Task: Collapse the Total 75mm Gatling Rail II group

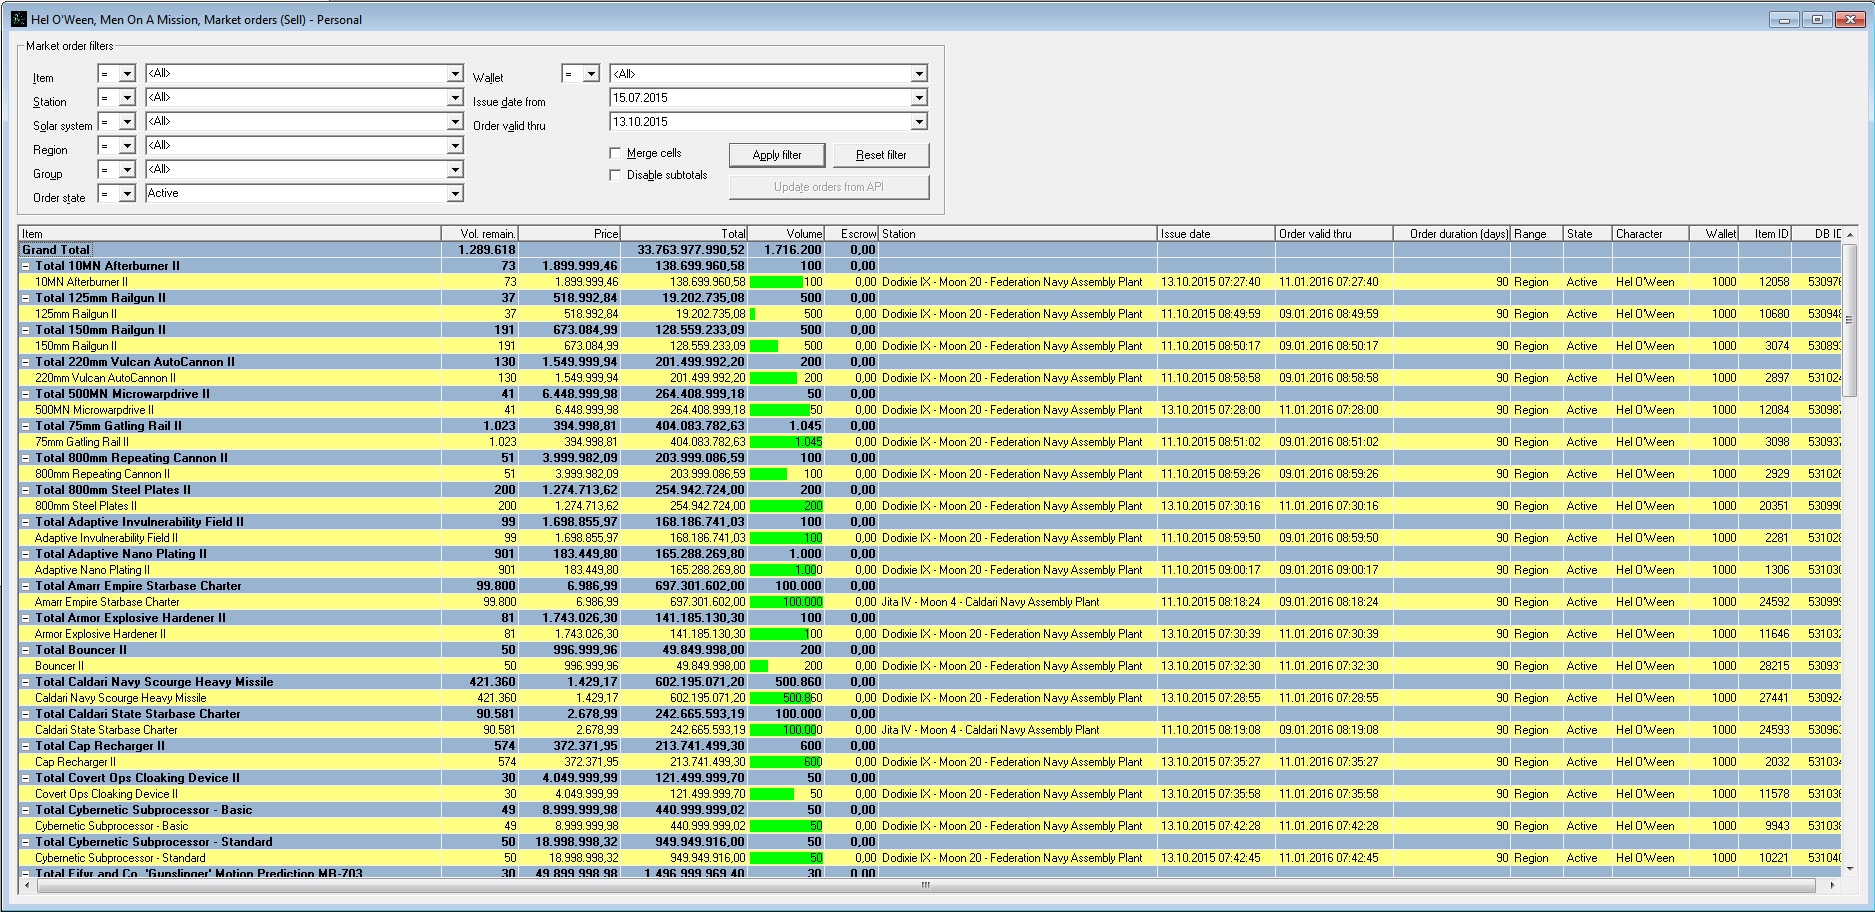Action: (26, 426)
